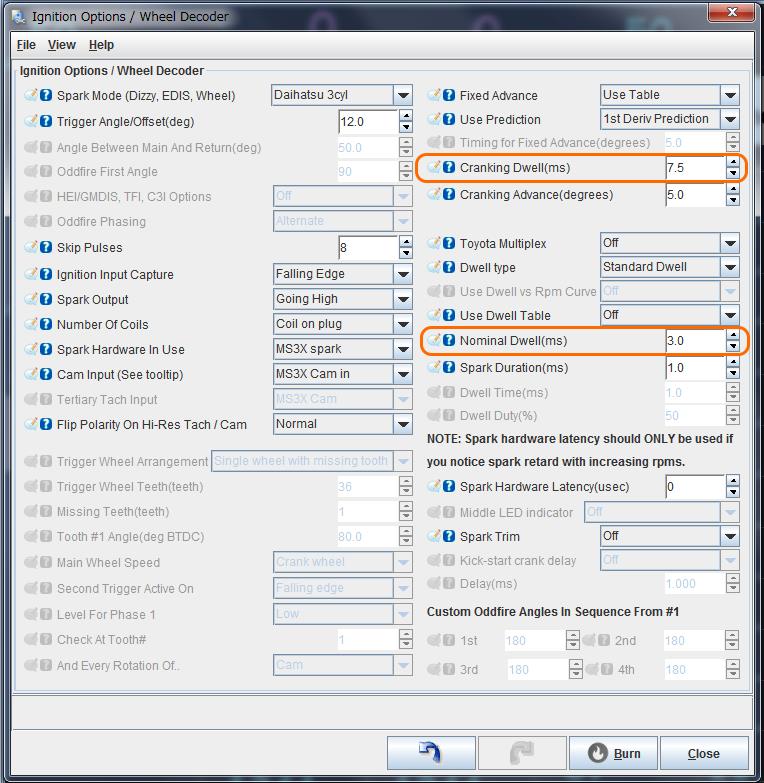The width and height of the screenshot is (764, 783).
Task: Show help for Use Prediction
Action: click(x=449, y=119)
